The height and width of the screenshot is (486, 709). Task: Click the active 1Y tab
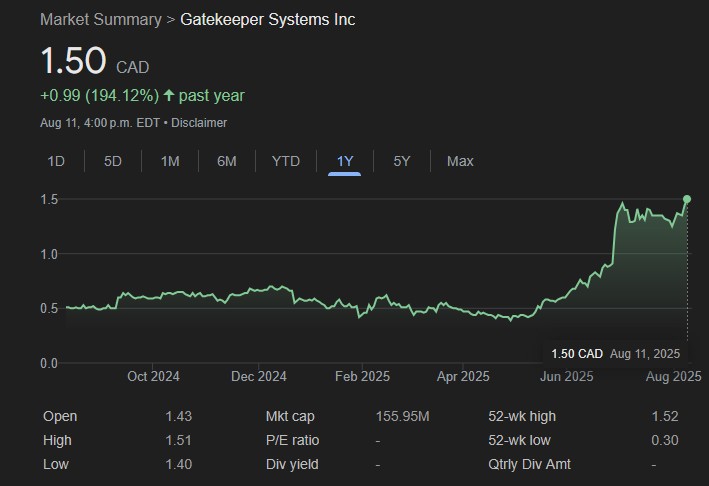coord(345,161)
